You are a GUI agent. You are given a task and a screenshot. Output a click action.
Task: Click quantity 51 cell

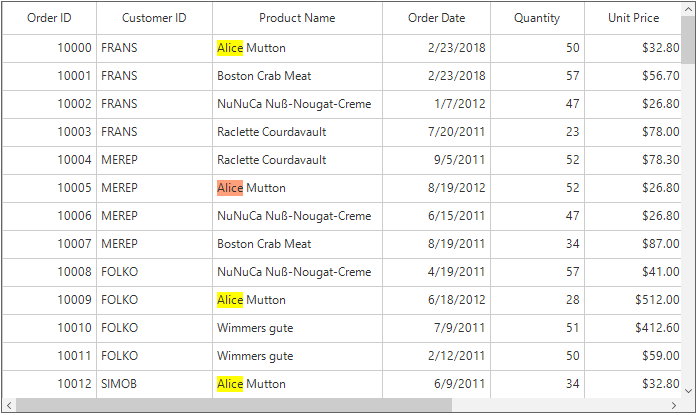pos(537,328)
